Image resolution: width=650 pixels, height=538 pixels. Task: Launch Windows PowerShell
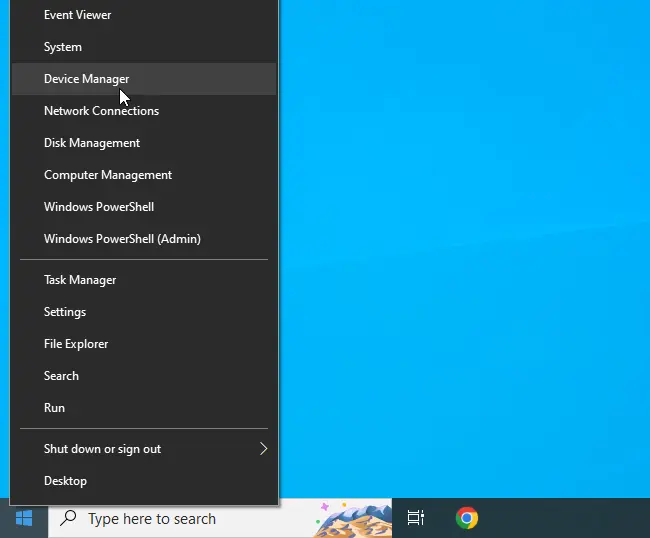click(144, 206)
